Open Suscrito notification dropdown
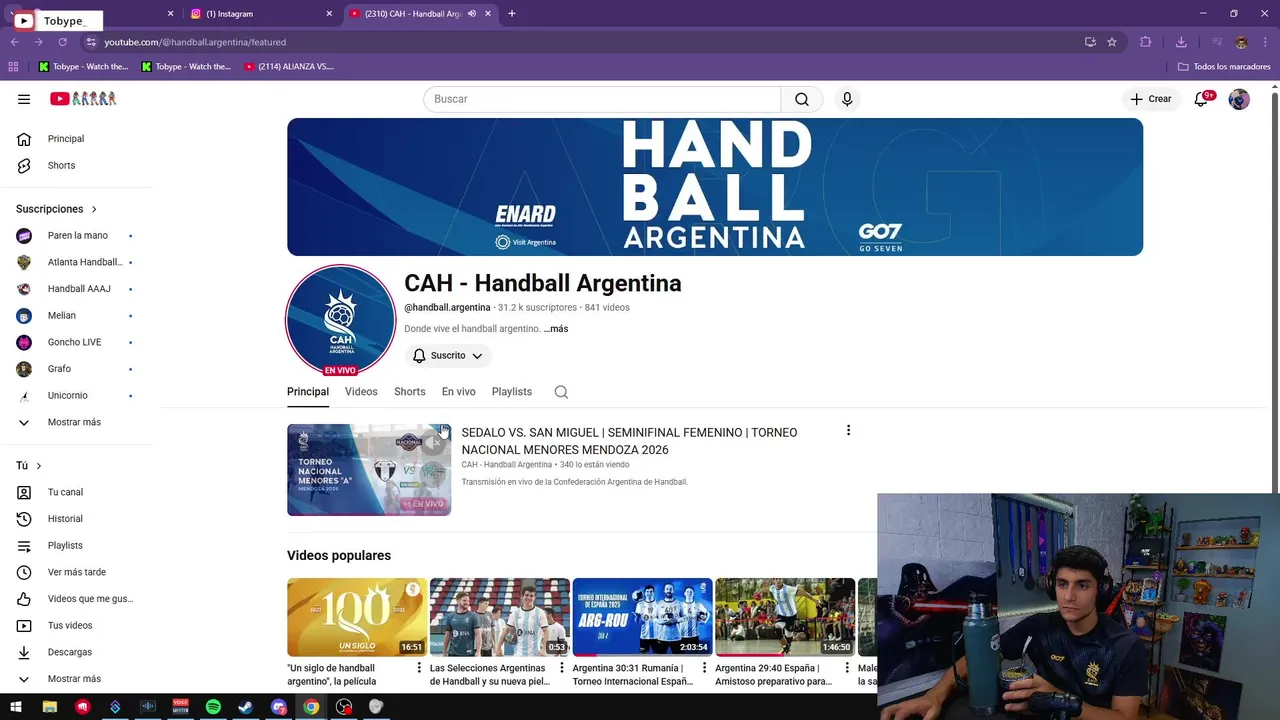The width and height of the screenshot is (1280, 720). (x=448, y=356)
